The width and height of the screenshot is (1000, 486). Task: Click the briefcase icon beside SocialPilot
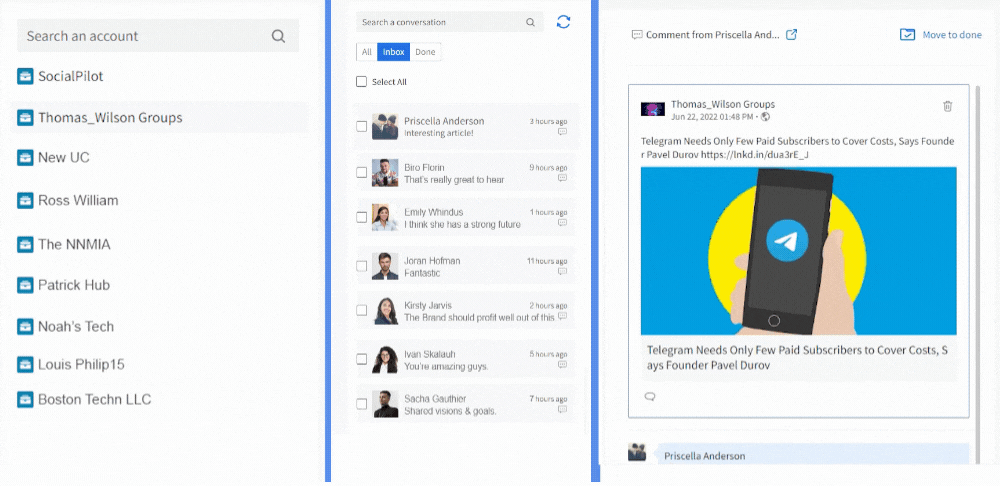[25, 76]
